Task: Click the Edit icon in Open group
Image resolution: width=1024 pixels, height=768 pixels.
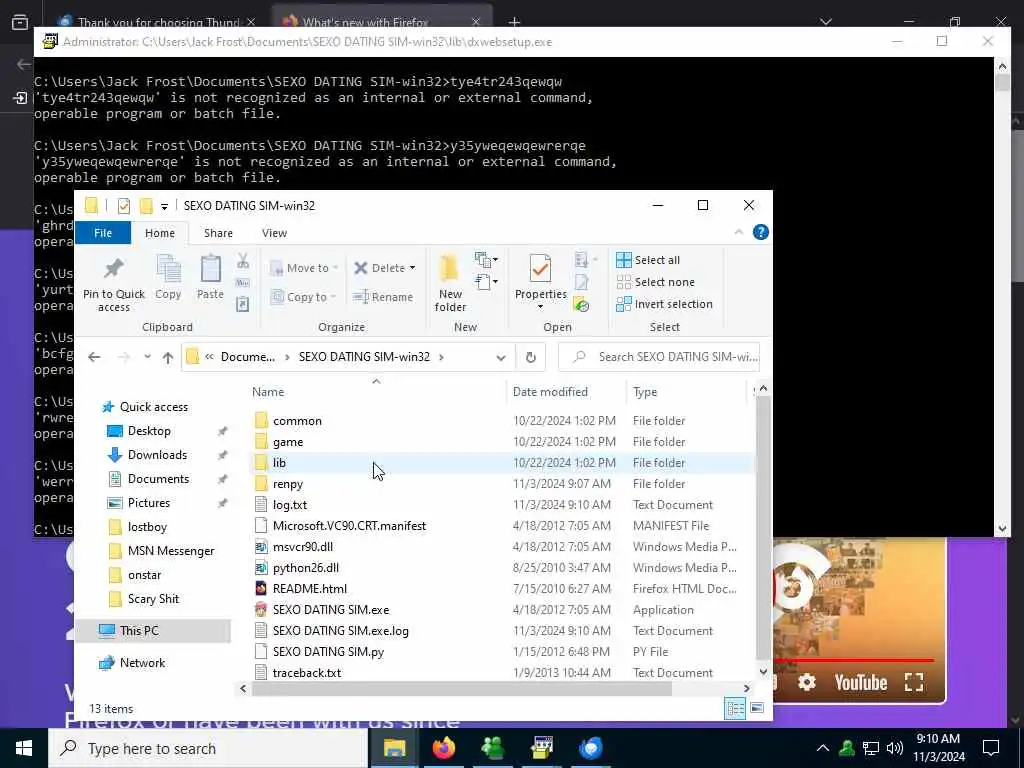Action: coord(581,282)
